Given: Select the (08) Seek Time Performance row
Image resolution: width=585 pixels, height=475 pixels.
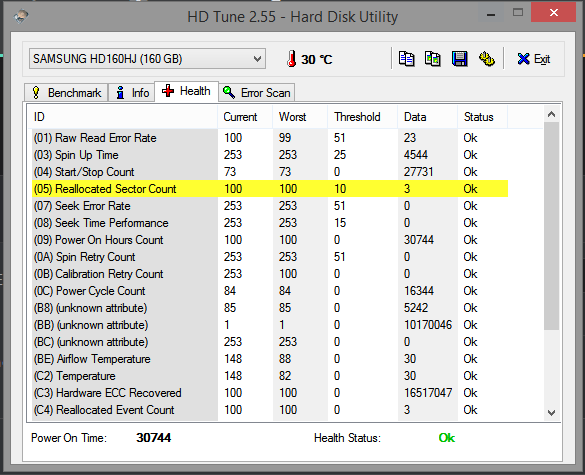Looking at the screenshot, I should click(x=270, y=223).
